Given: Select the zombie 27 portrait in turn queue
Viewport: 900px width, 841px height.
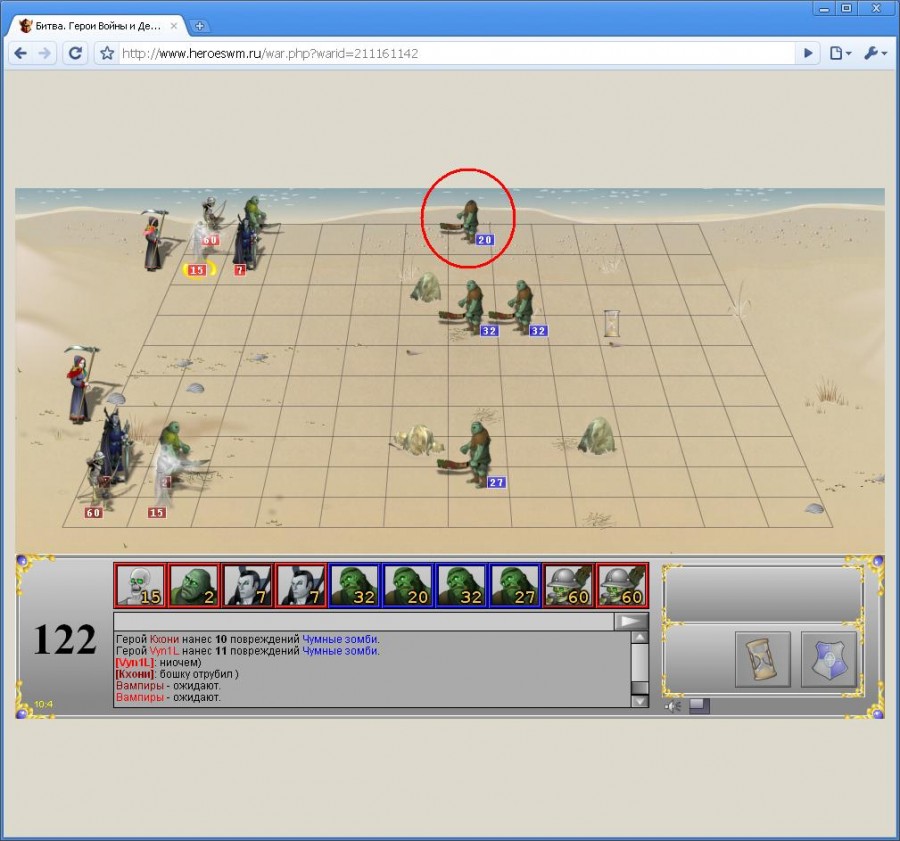Looking at the screenshot, I should [x=515, y=585].
